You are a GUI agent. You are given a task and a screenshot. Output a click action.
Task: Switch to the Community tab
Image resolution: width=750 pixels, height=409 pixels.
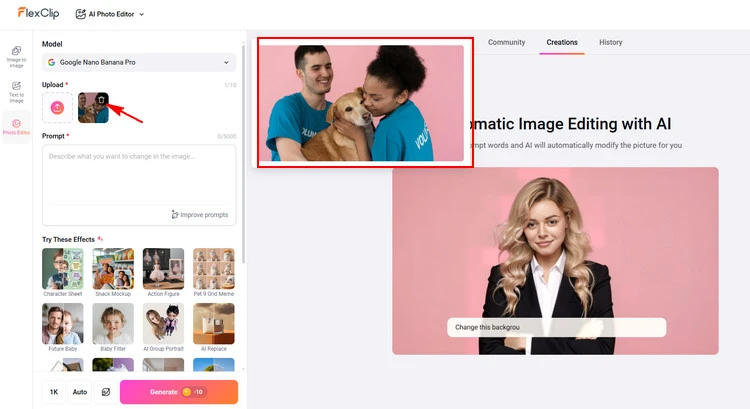pos(507,42)
